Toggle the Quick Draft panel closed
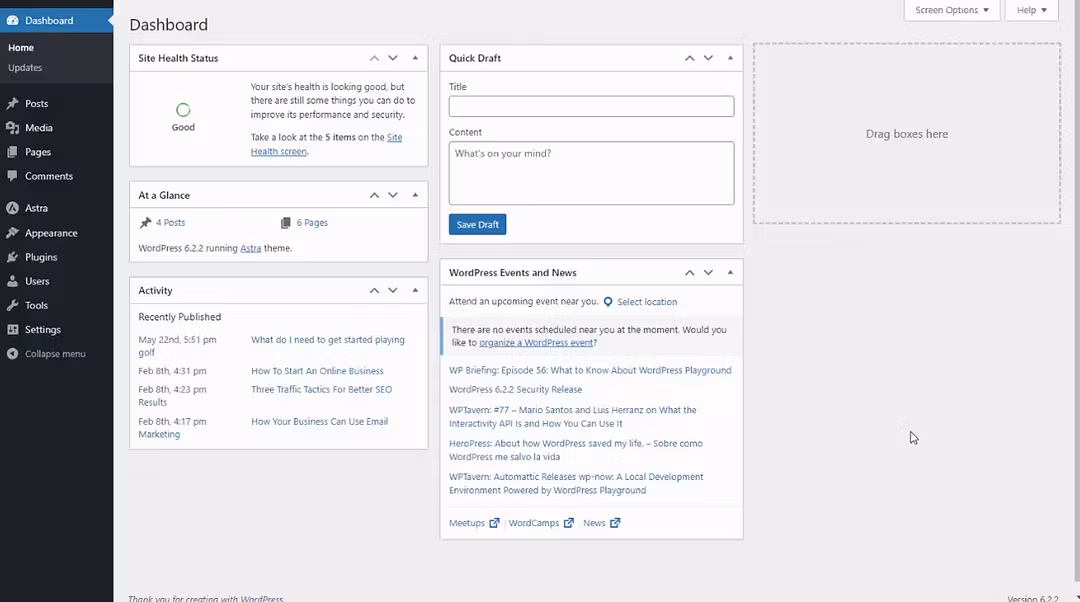 (730, 58)
